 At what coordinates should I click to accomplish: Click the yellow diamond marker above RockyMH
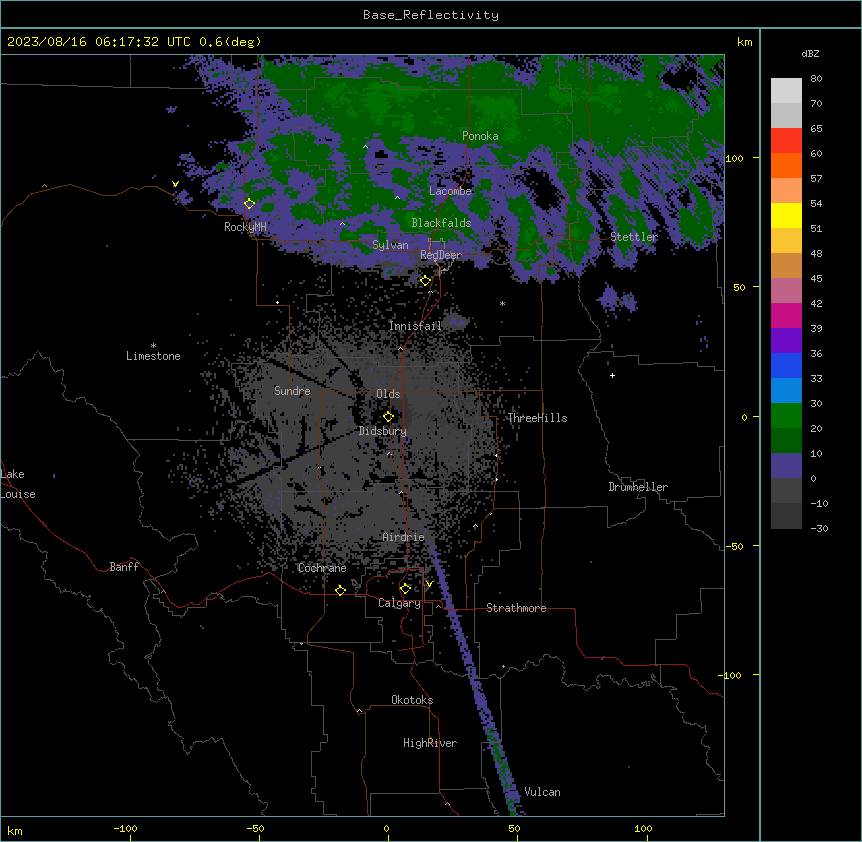coord(249,204)
